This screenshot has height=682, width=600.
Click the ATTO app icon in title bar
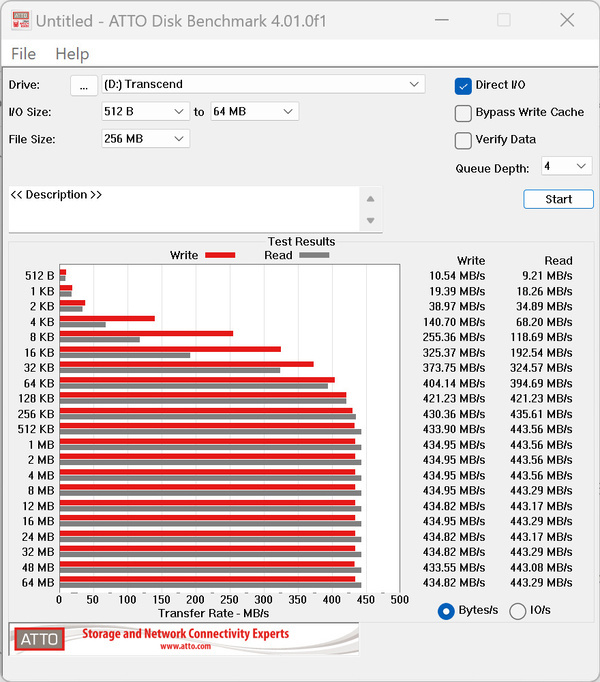click(18, 20)
